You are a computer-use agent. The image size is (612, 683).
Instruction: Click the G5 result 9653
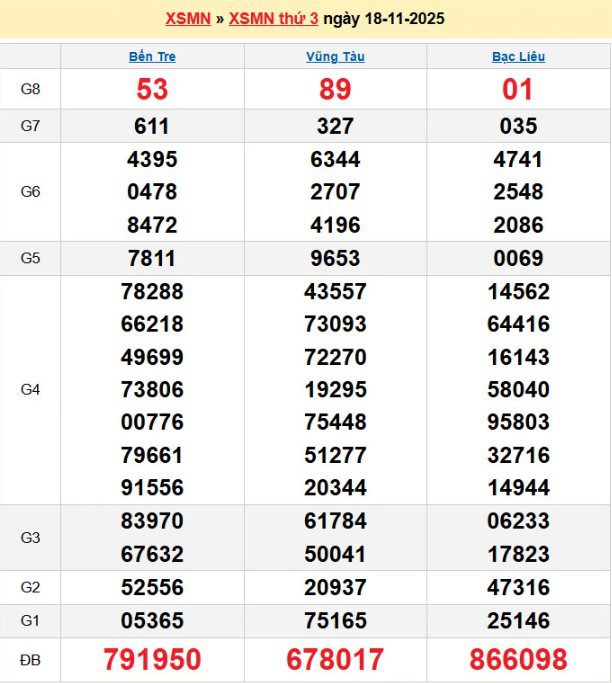click(335, 258)
